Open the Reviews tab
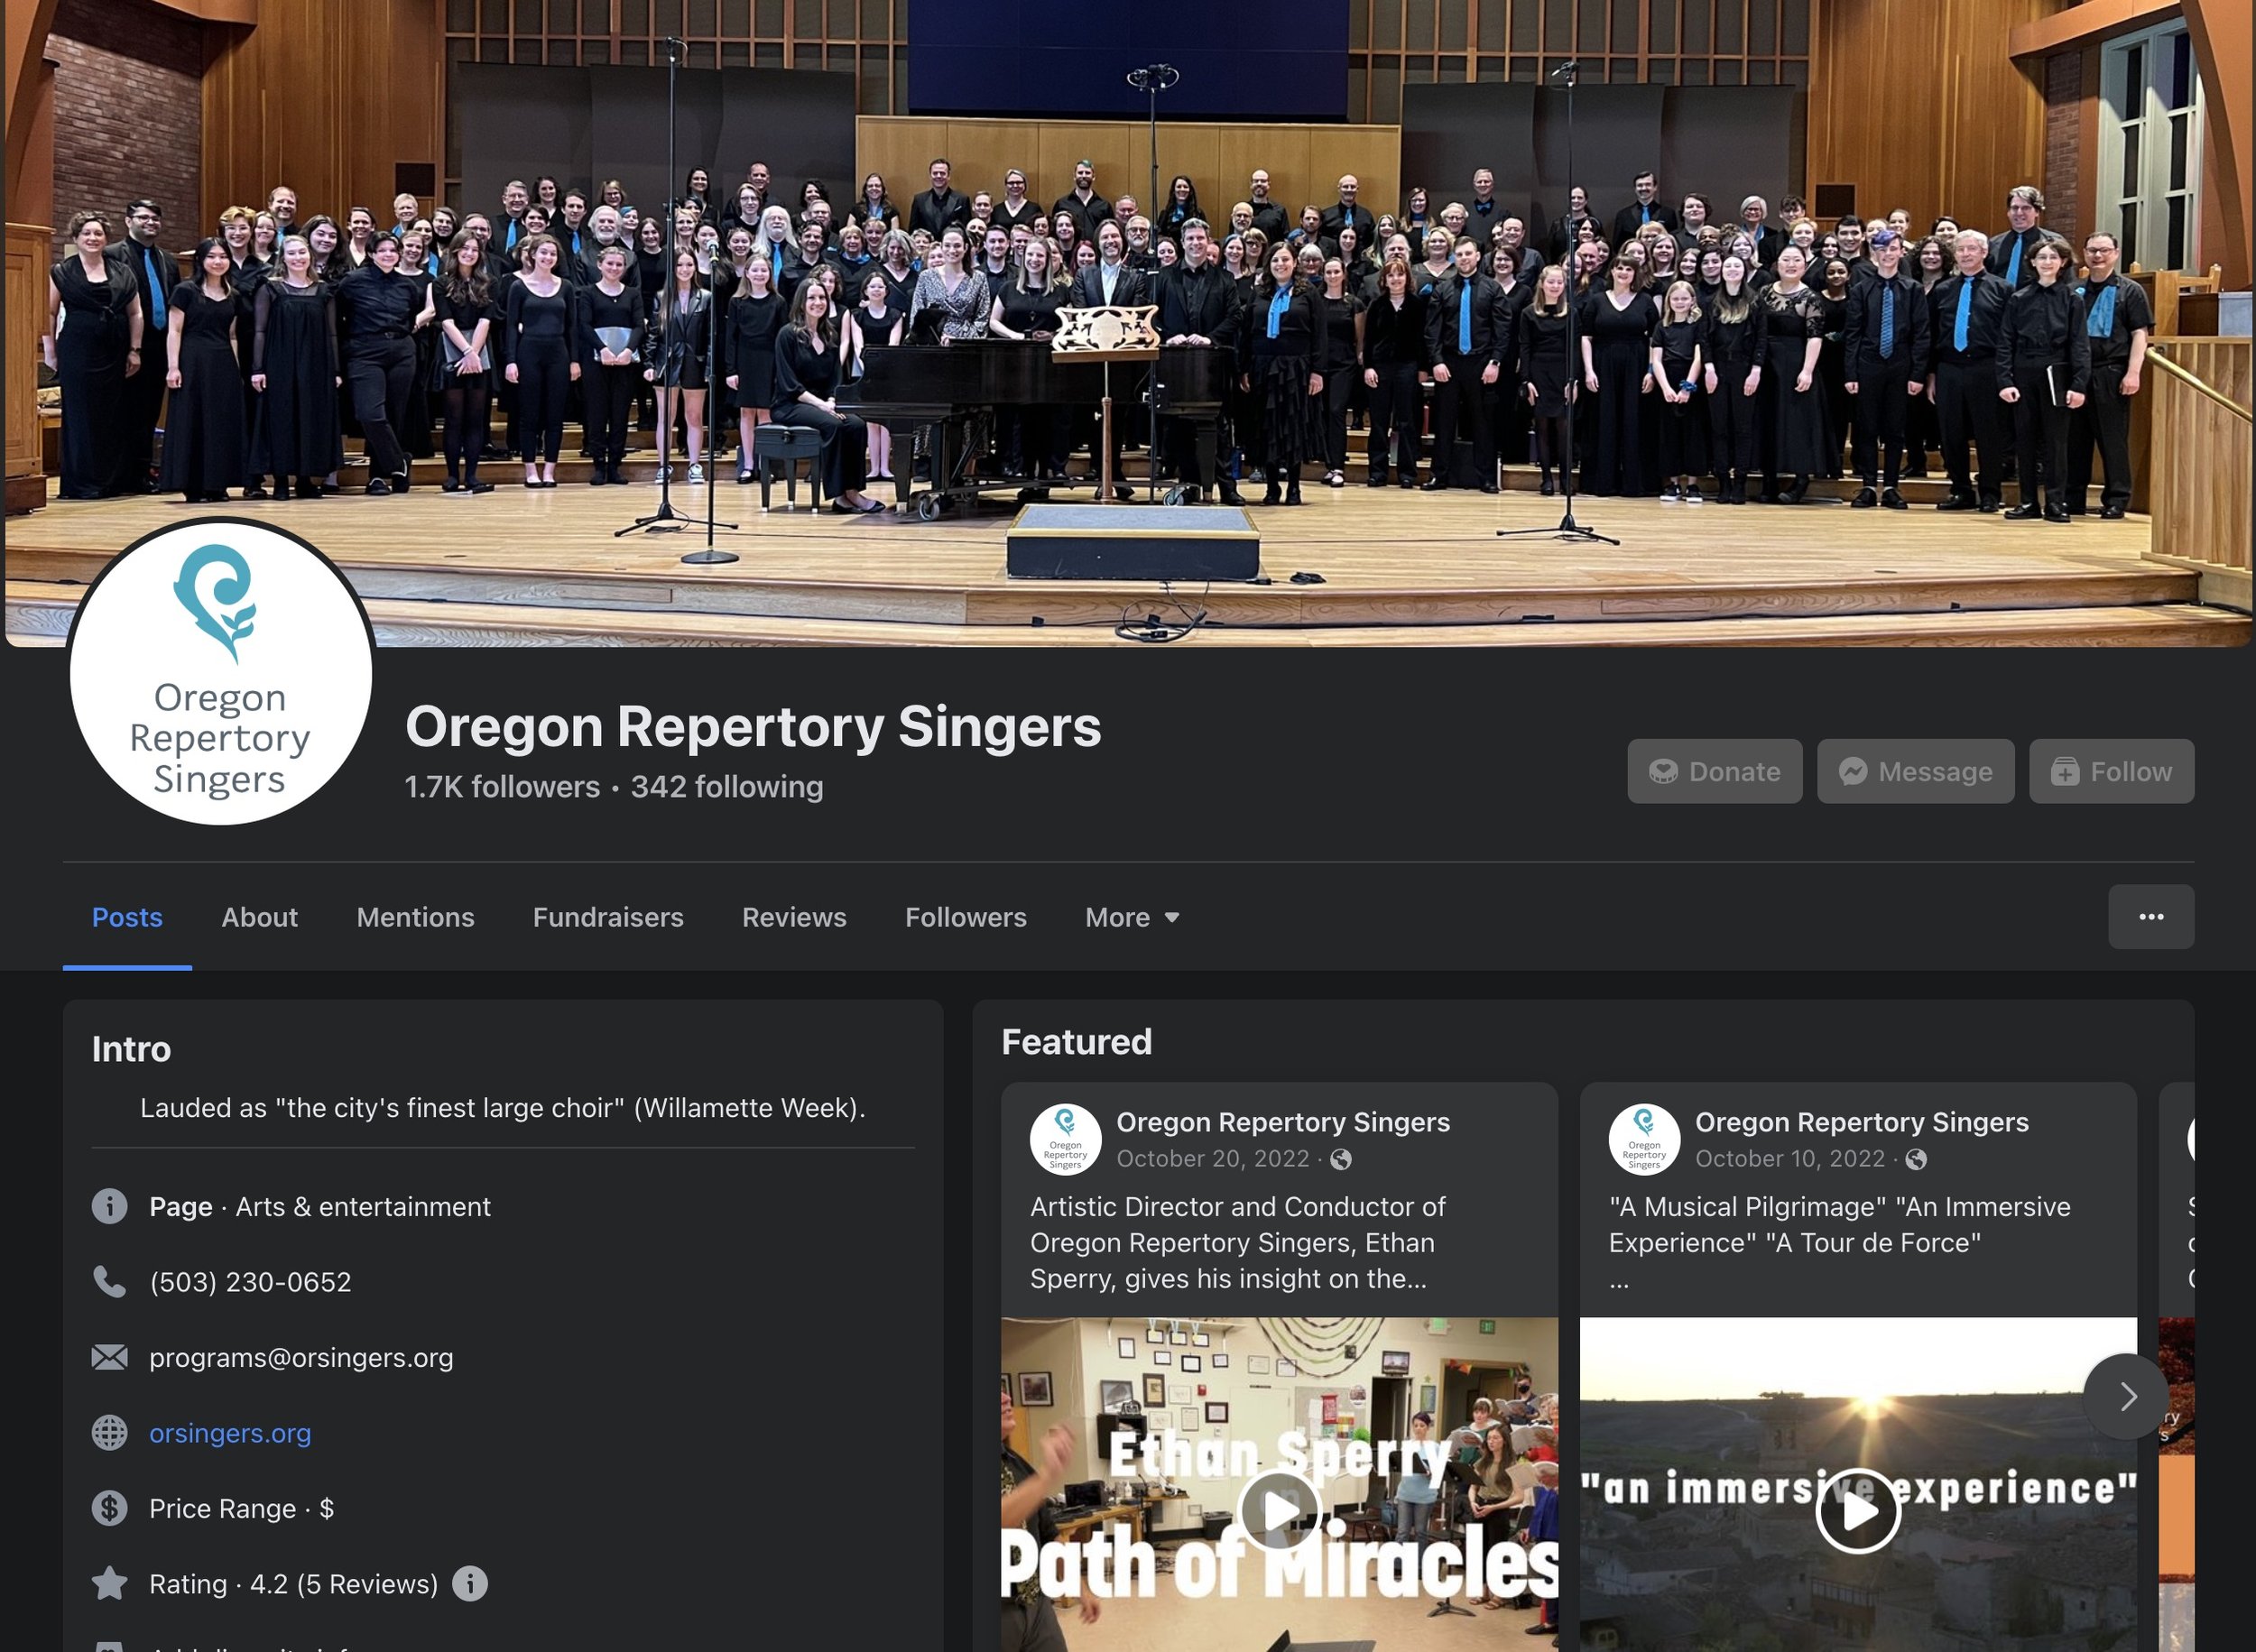 pyautogui.click(x=794, y=917)
